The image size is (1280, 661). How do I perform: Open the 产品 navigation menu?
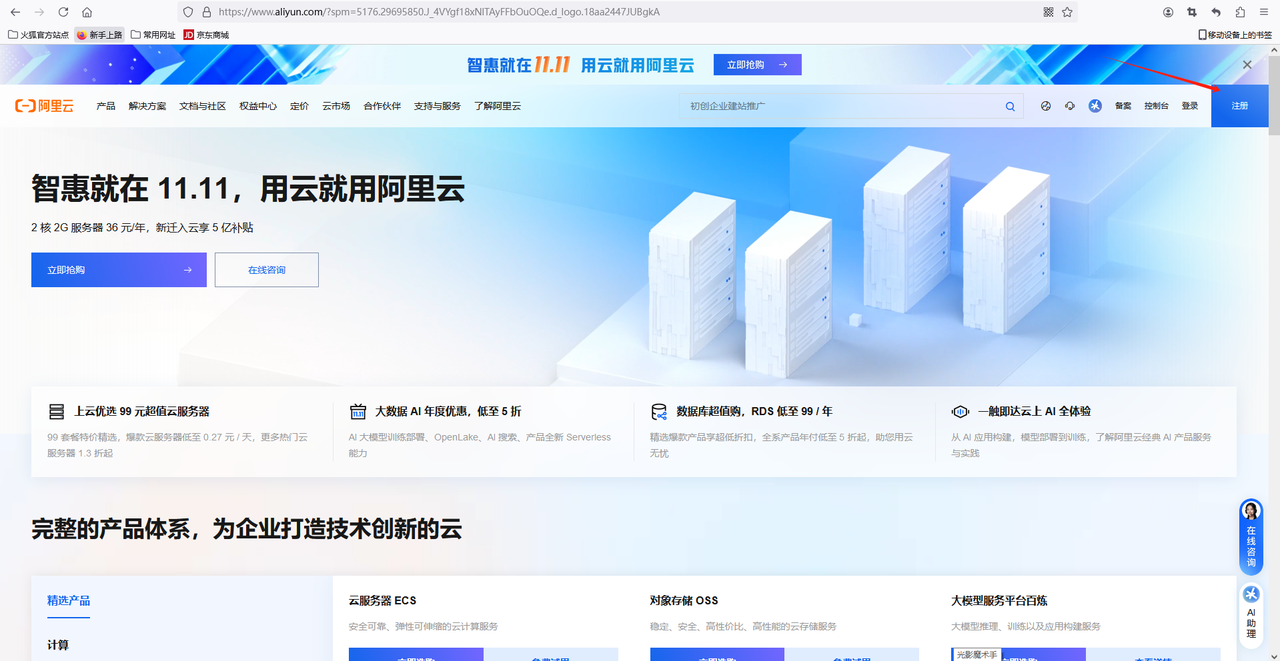click(106, 106)
